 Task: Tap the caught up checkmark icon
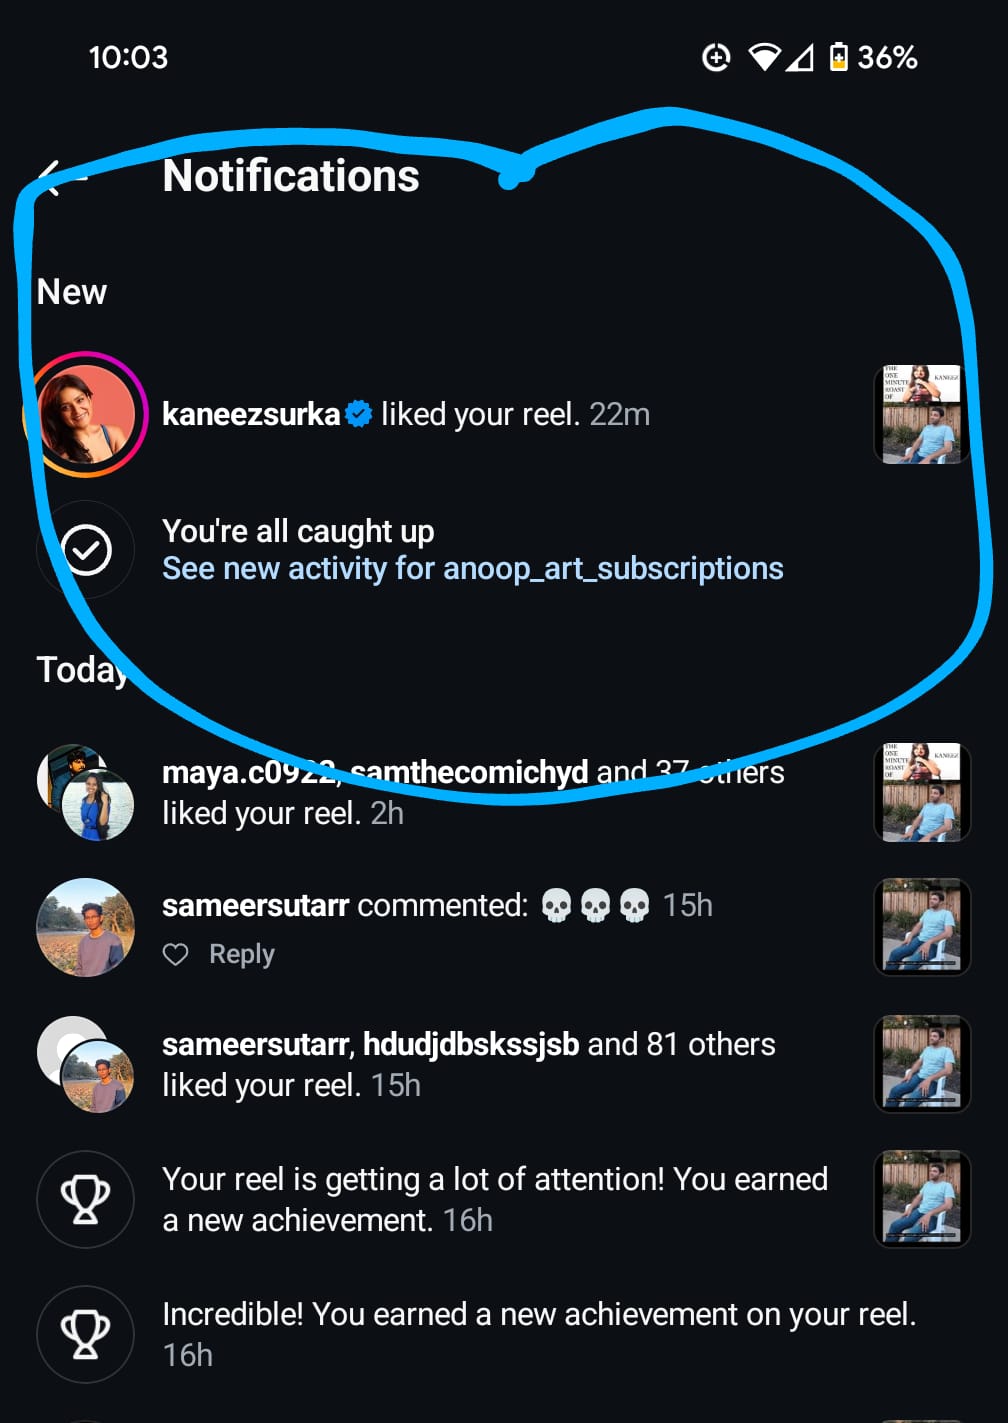(86, 549)
